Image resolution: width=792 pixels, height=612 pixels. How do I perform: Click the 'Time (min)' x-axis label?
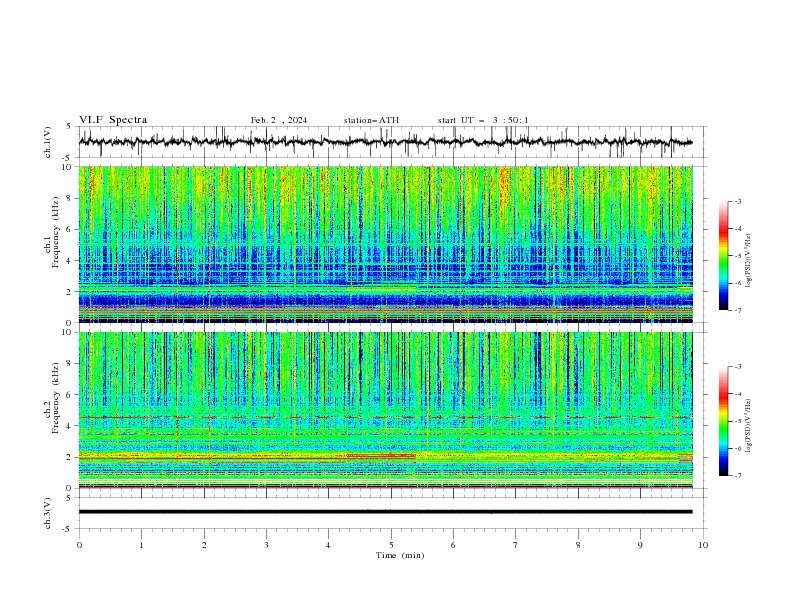400,555
